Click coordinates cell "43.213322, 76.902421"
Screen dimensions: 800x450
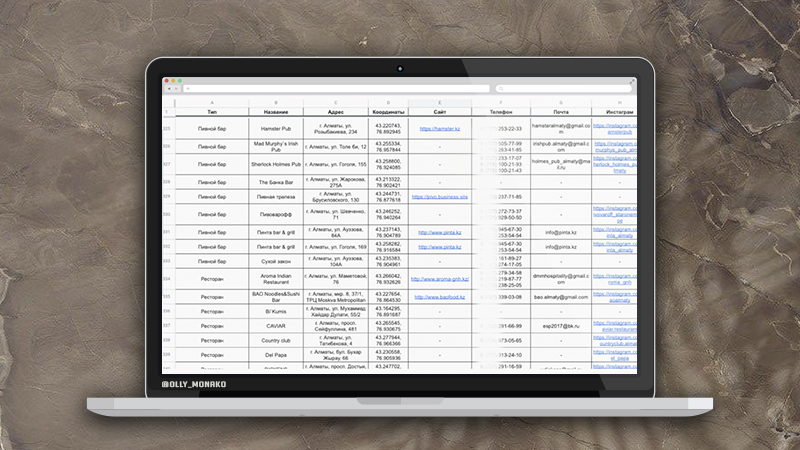pyautogui.click(x=388, y=182)
